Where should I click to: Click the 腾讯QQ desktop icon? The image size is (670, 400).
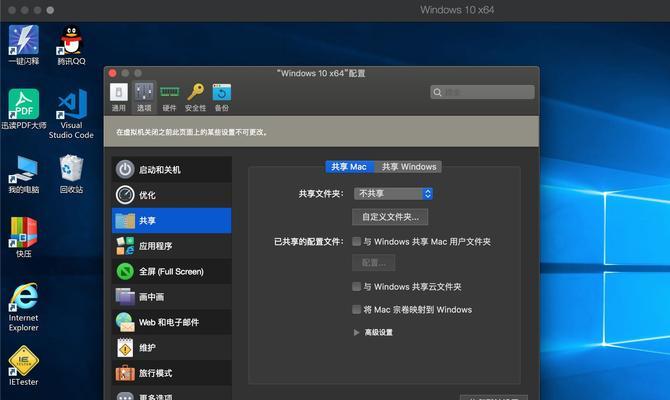[x=71, y=45]
